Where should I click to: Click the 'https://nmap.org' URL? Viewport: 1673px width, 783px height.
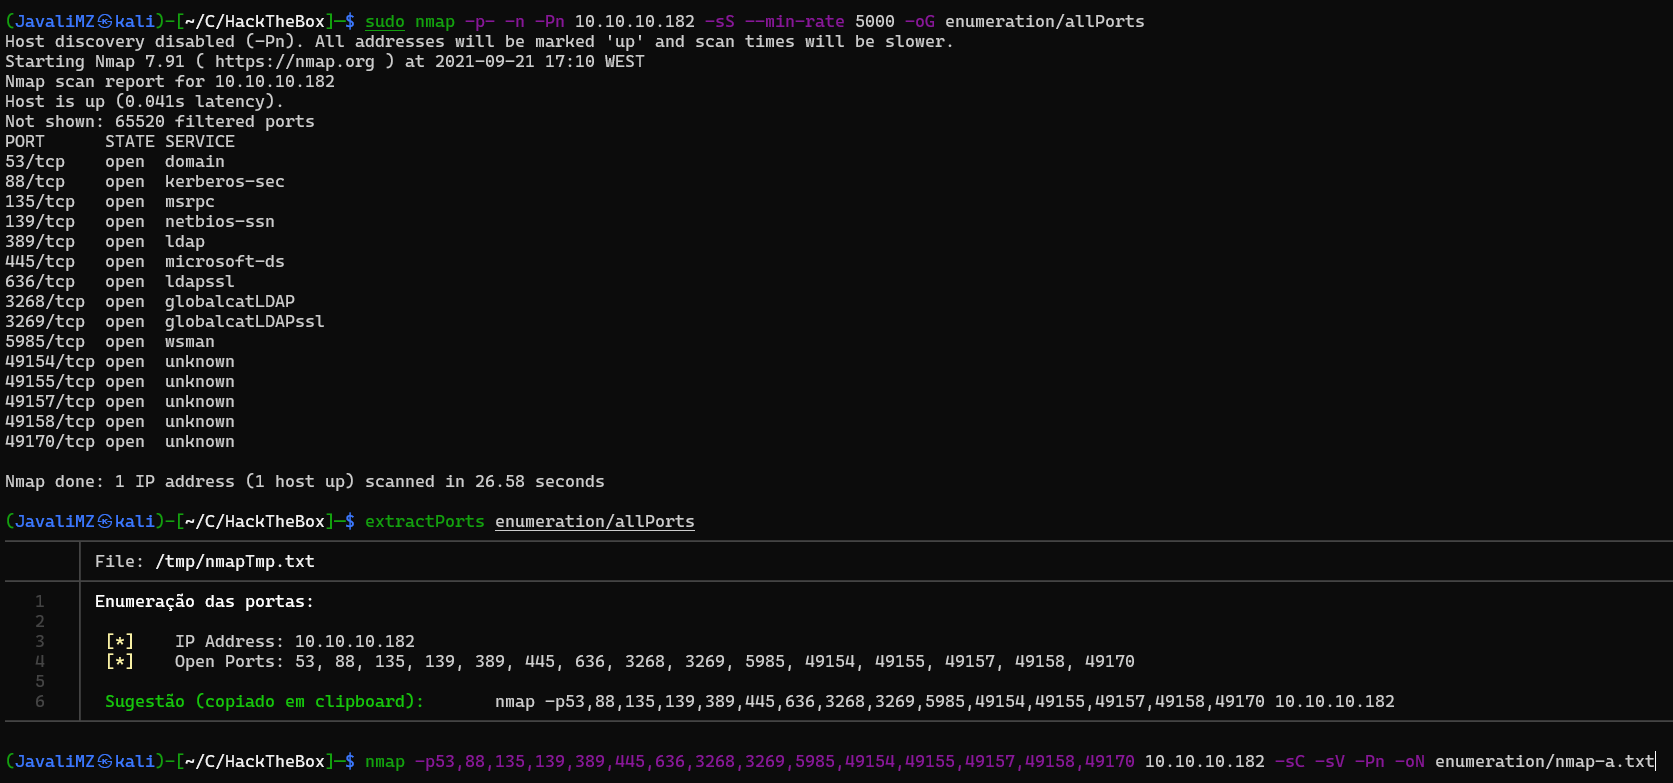click(x=295, y=62)
